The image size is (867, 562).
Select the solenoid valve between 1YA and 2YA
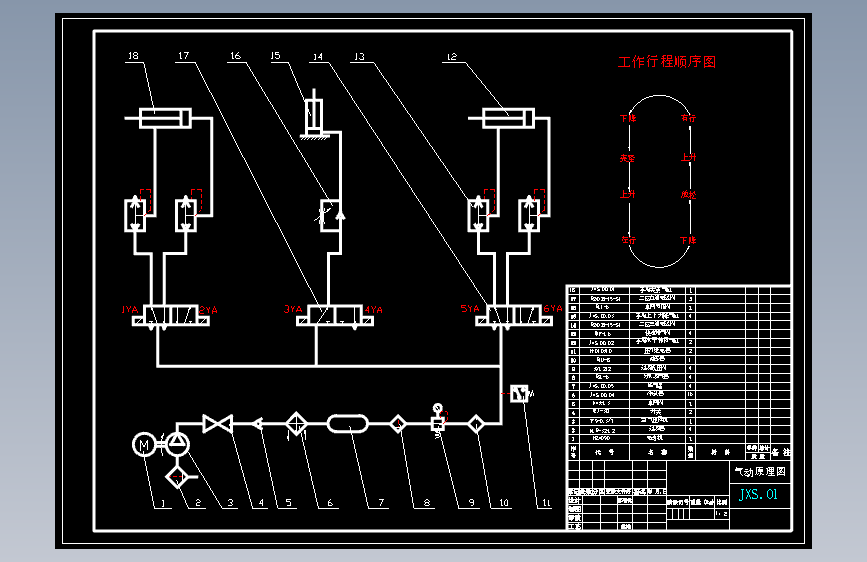(x=170, y=316)
